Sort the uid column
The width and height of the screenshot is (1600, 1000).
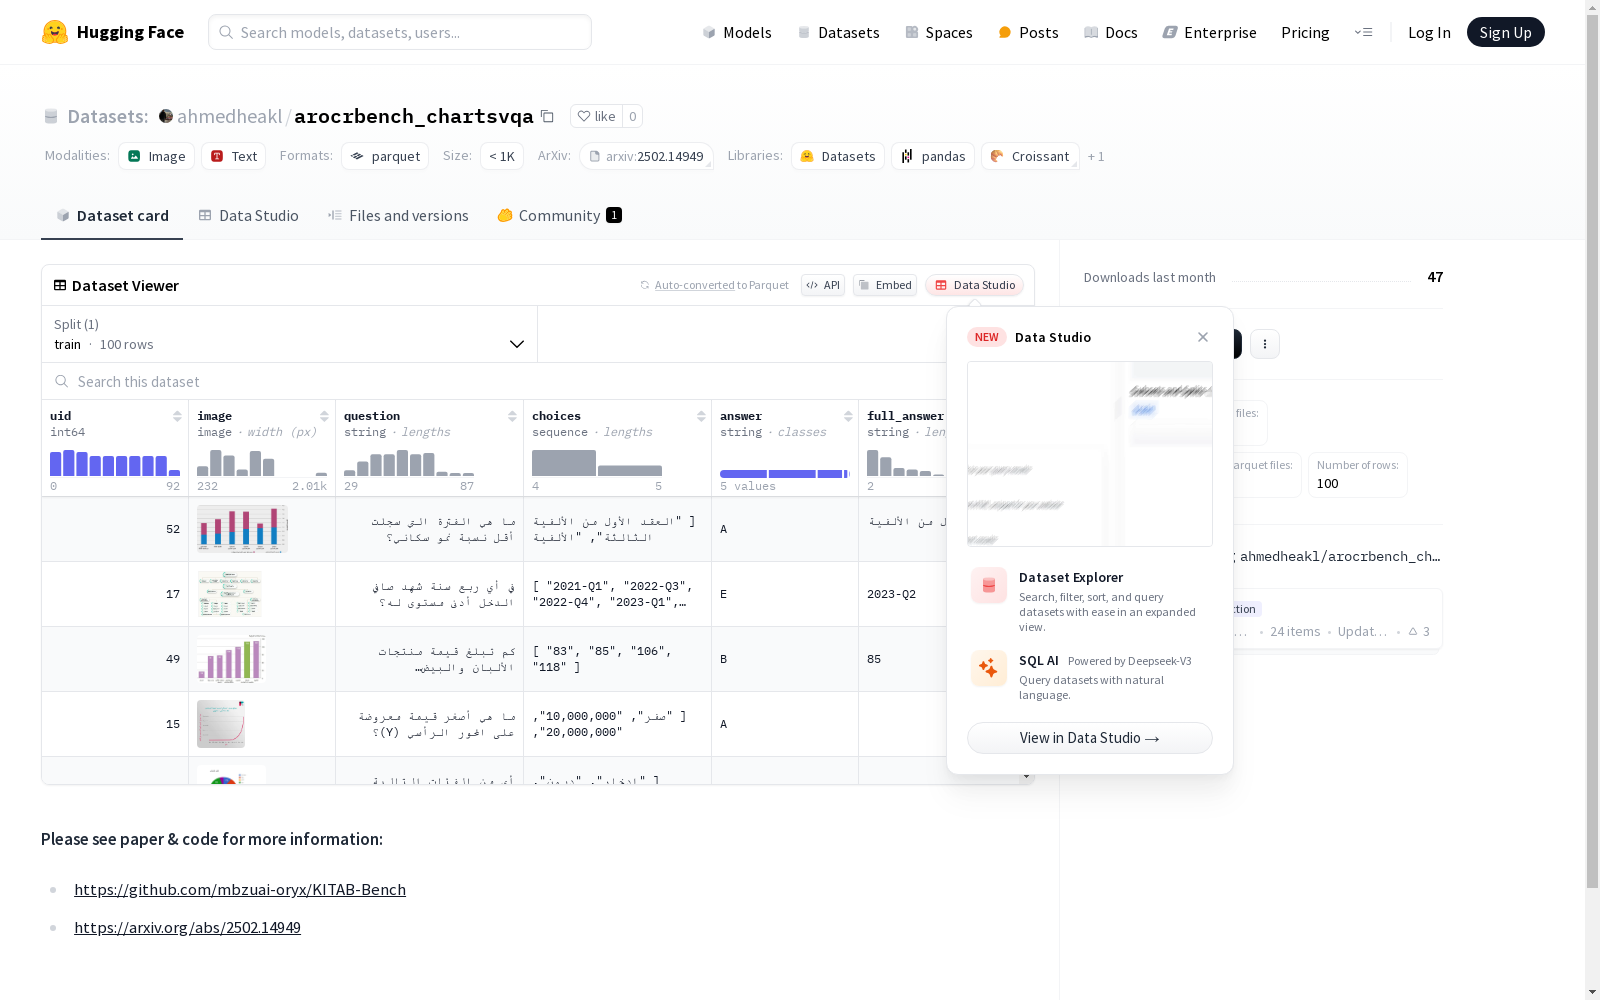click(177, 416)
